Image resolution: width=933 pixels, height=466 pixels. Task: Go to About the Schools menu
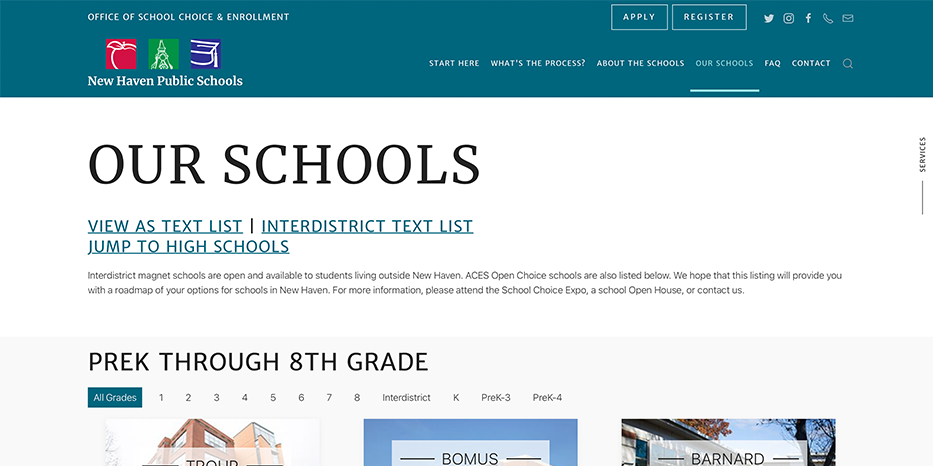(x=640, y=64)
